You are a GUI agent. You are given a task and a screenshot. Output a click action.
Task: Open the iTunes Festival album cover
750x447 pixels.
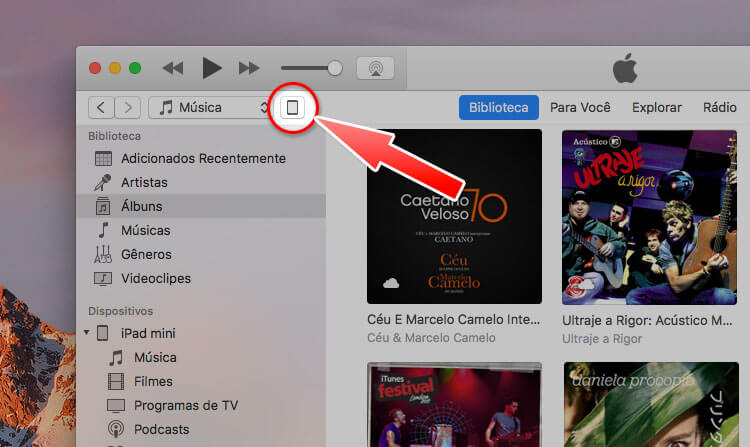coord(454,404)
